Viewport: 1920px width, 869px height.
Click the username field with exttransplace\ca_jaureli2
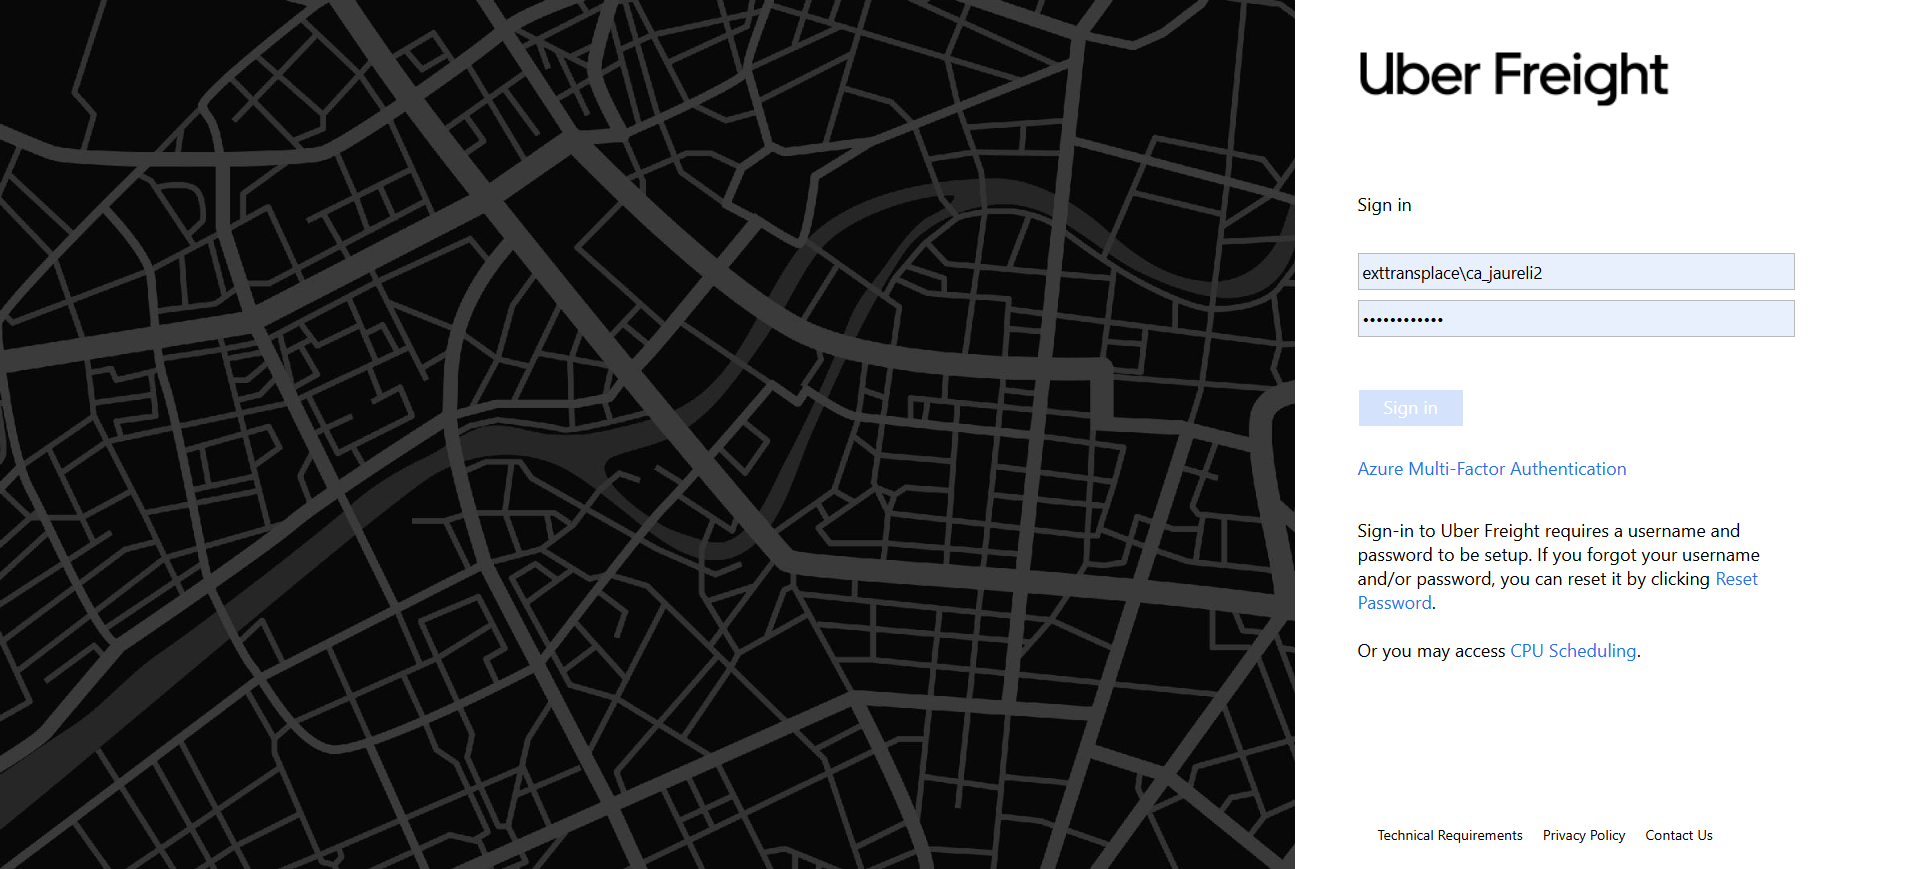(1576, 272)
